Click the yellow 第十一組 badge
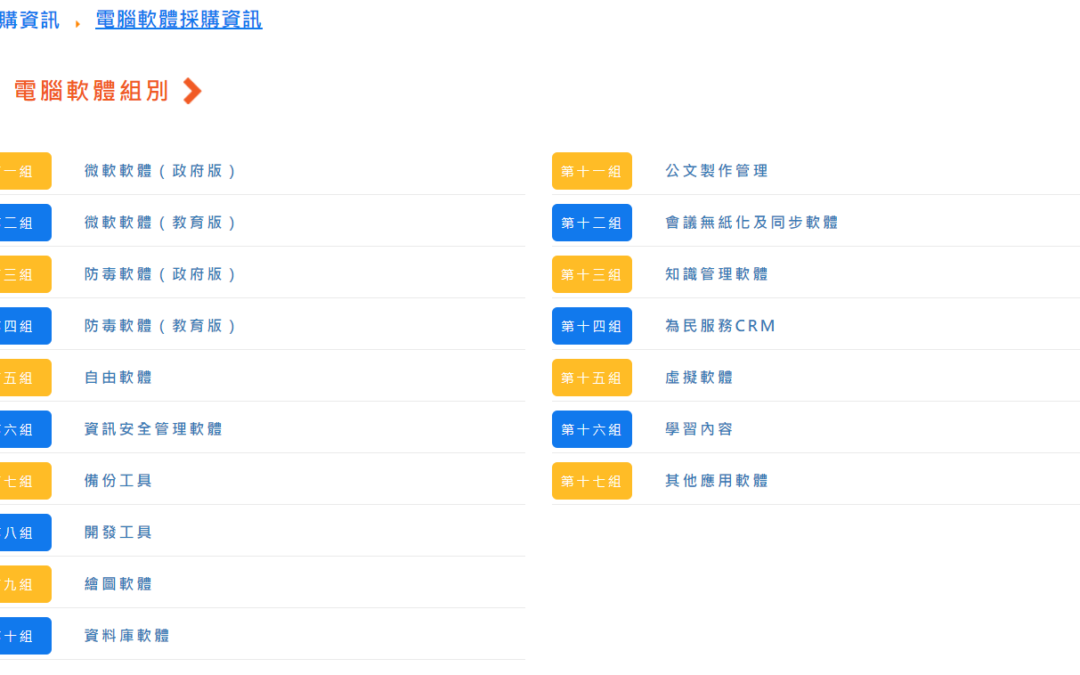1080x675 pixels. click(592, 171)
